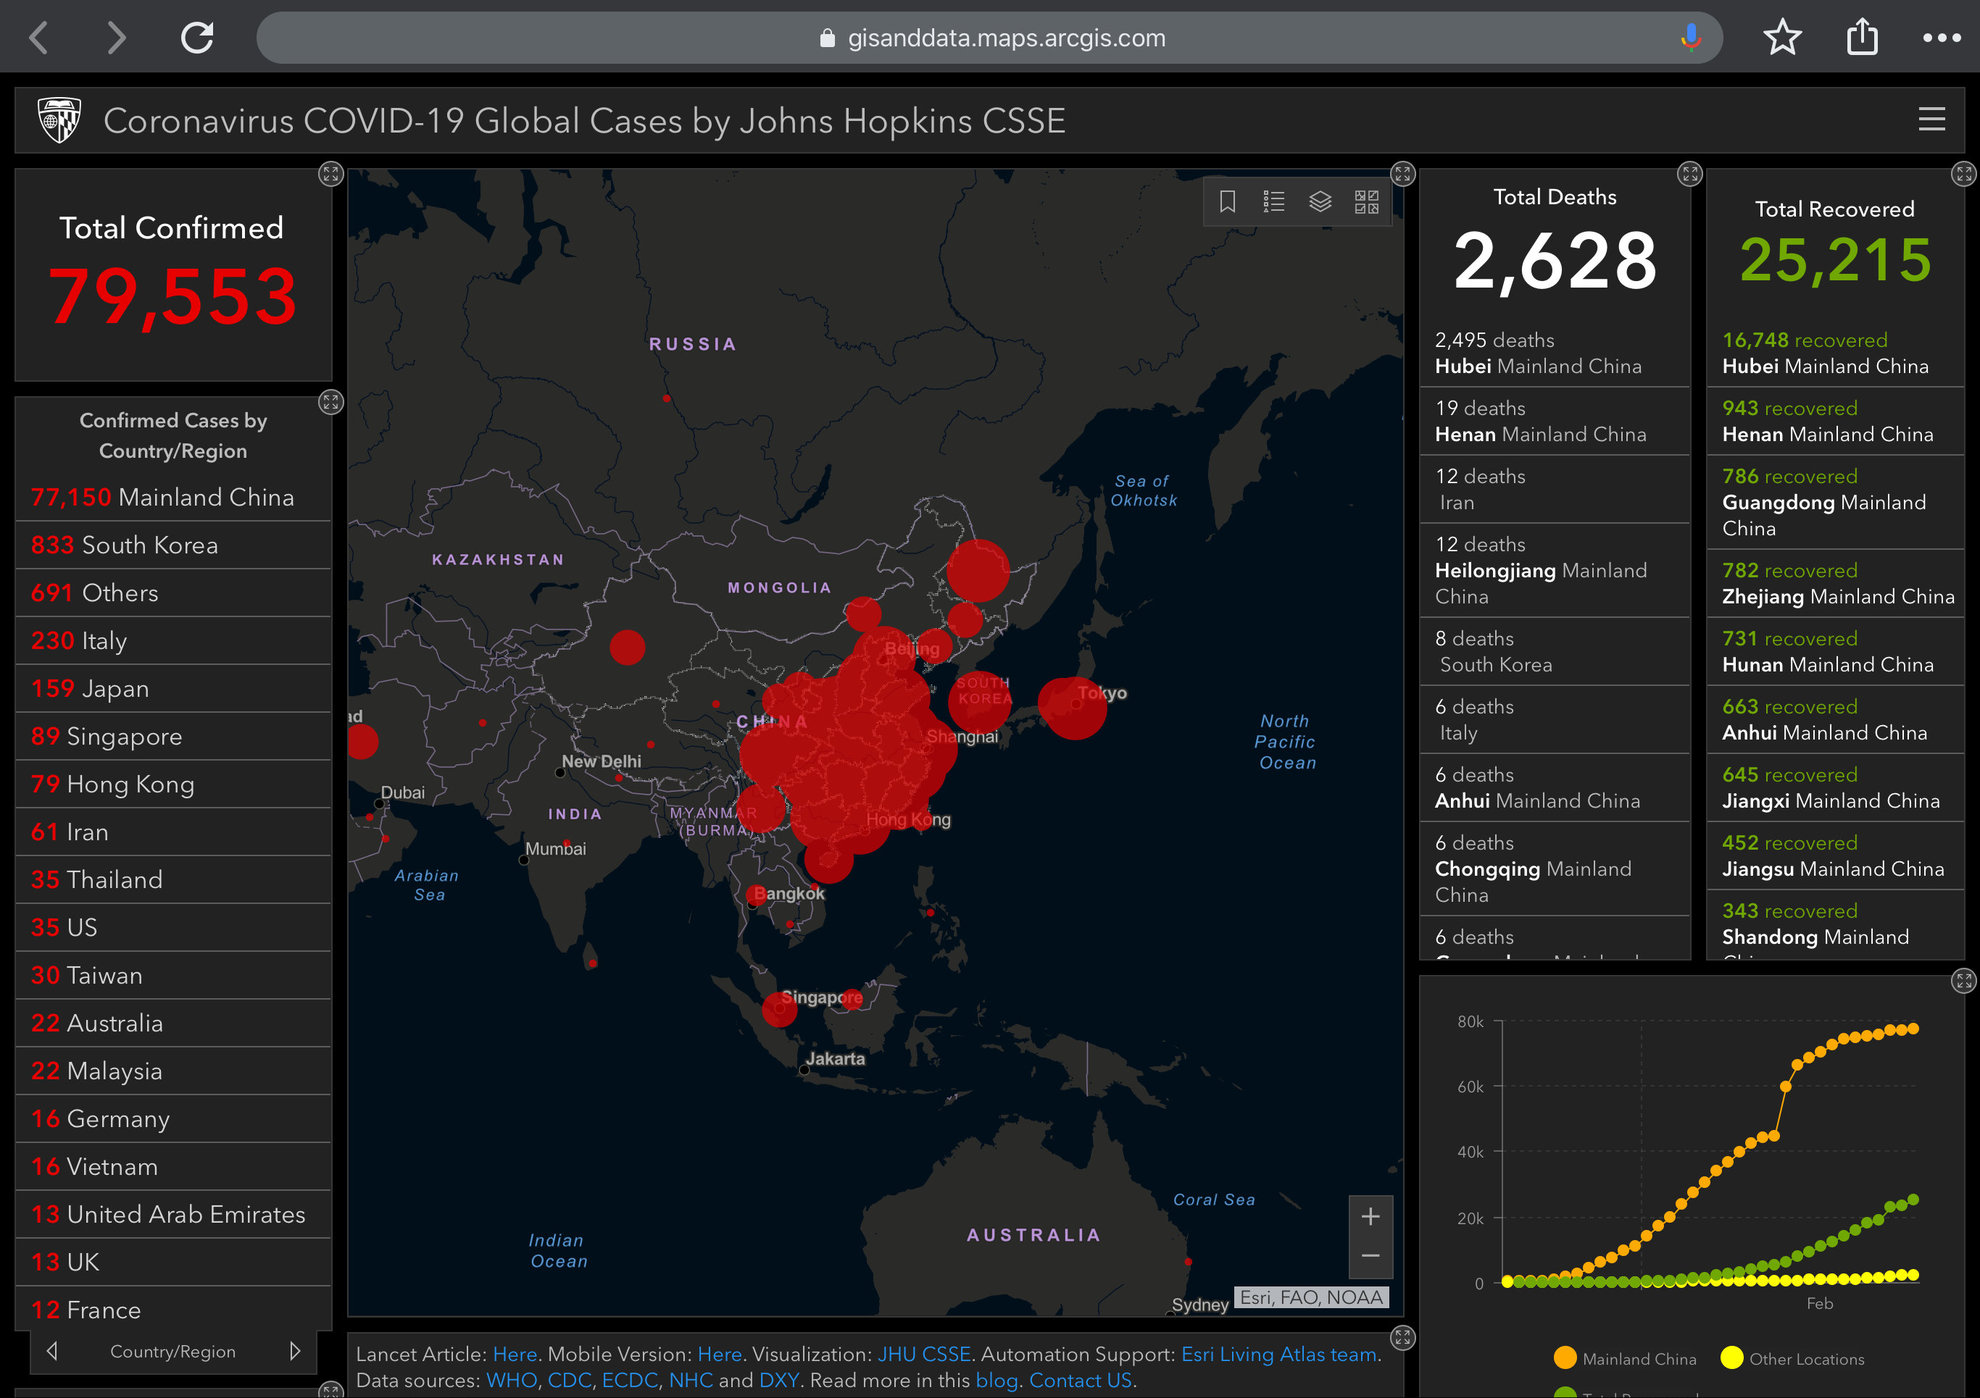Screen dimensions: 1980x1398
Task: Select Iran with 61 cases in list
Action: click(173, 832)
